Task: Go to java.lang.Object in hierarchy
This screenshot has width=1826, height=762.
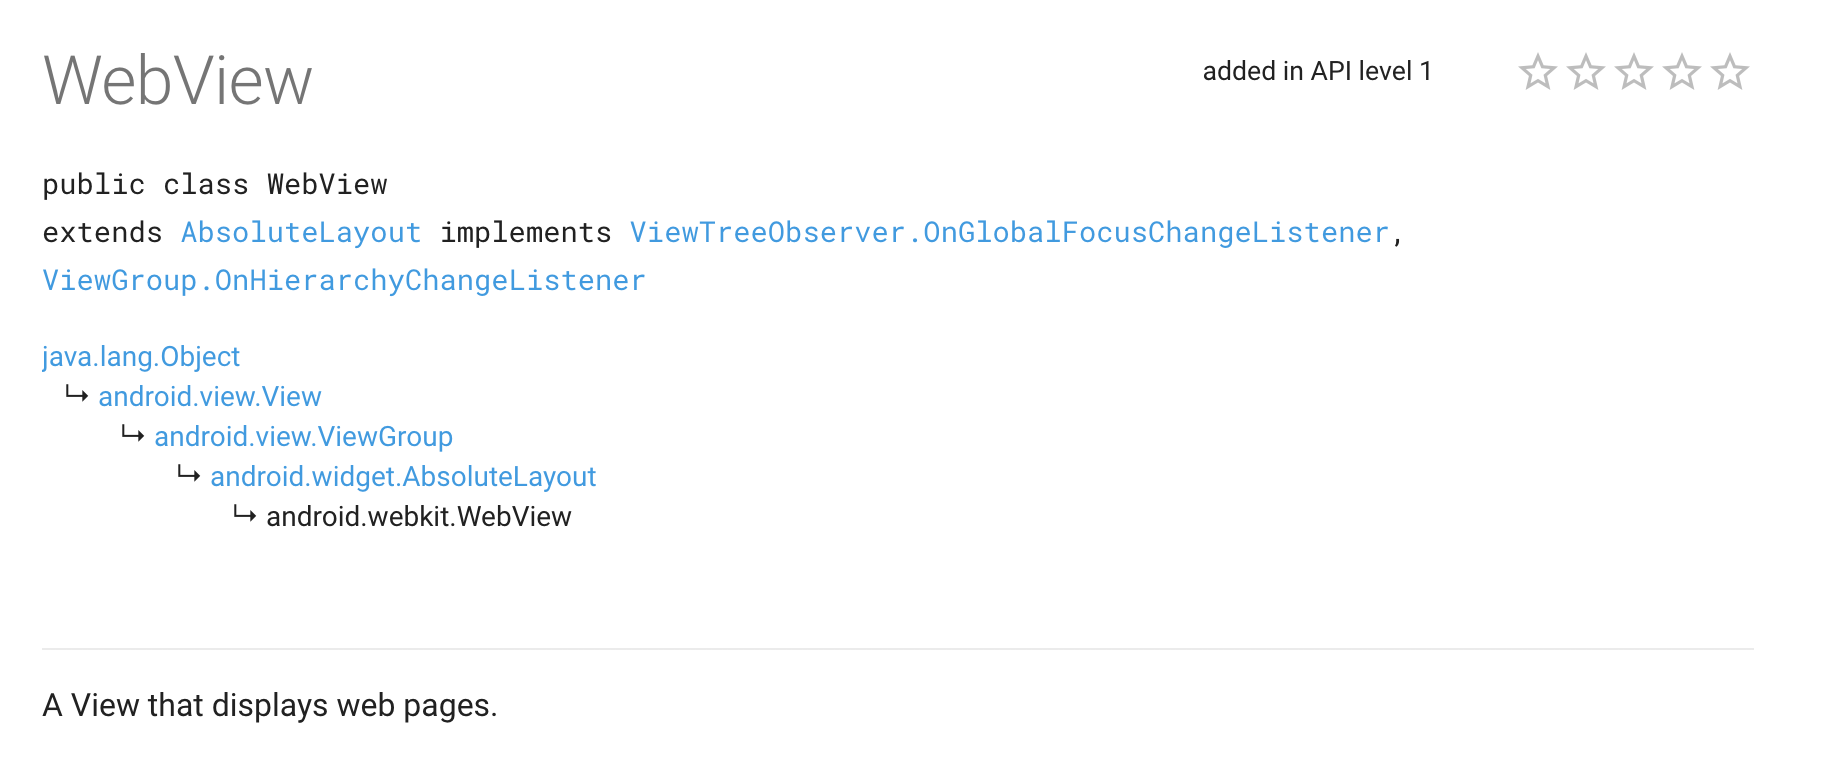Action: [x=141, y=357]
